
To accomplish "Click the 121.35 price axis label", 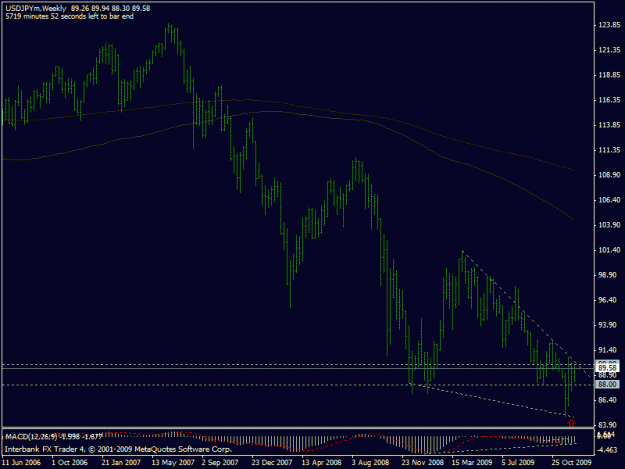I will (609, 50).
